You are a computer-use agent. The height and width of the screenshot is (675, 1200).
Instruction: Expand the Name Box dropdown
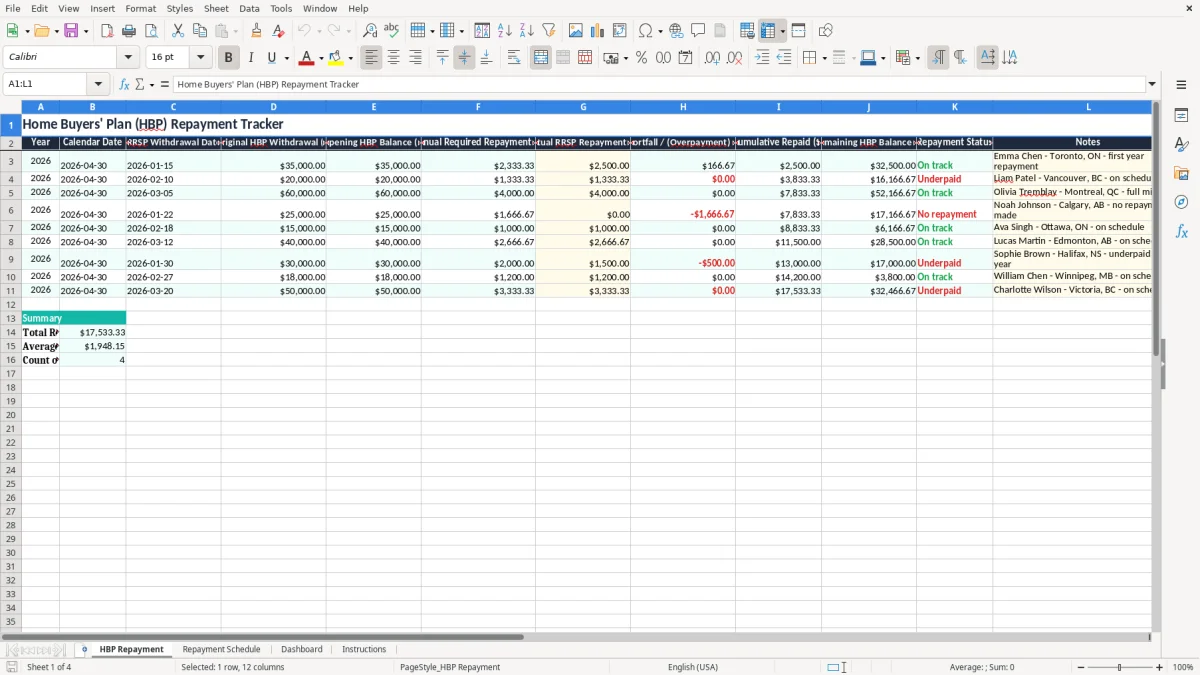point(98,85)
